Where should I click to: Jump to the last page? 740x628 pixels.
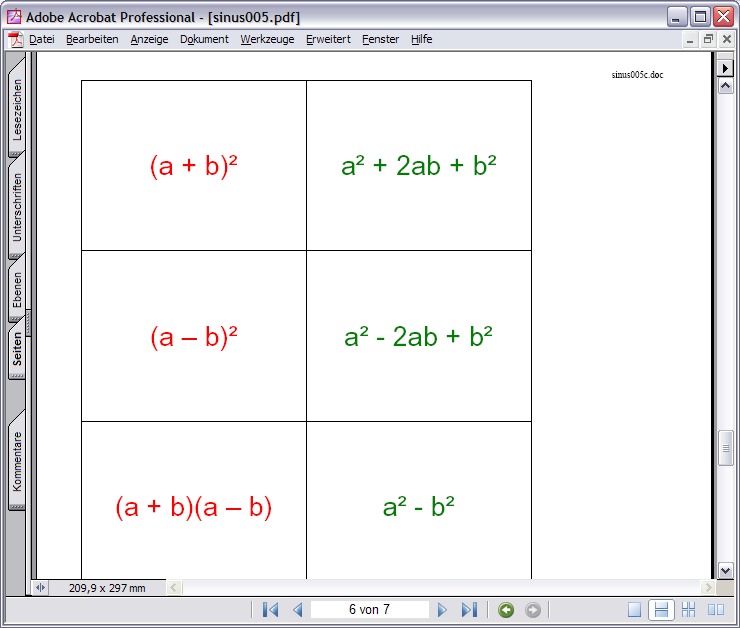point(470,610)
